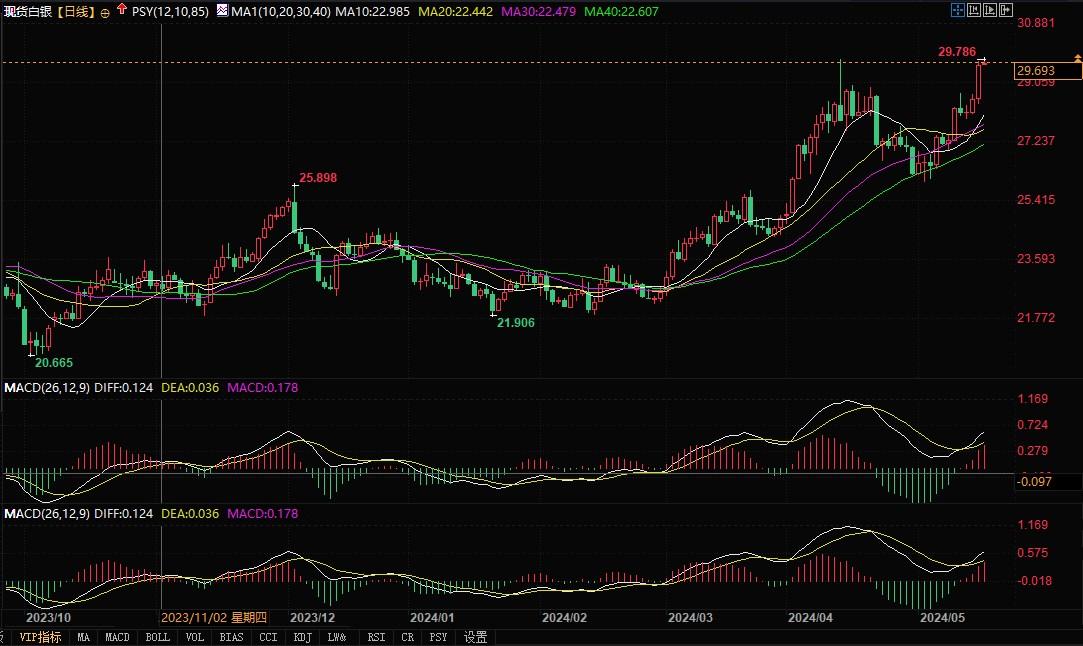Viewport: 1083px width, 646px height.
Task: Switch to the KDJ indicator tab
Action: point(302,637)
